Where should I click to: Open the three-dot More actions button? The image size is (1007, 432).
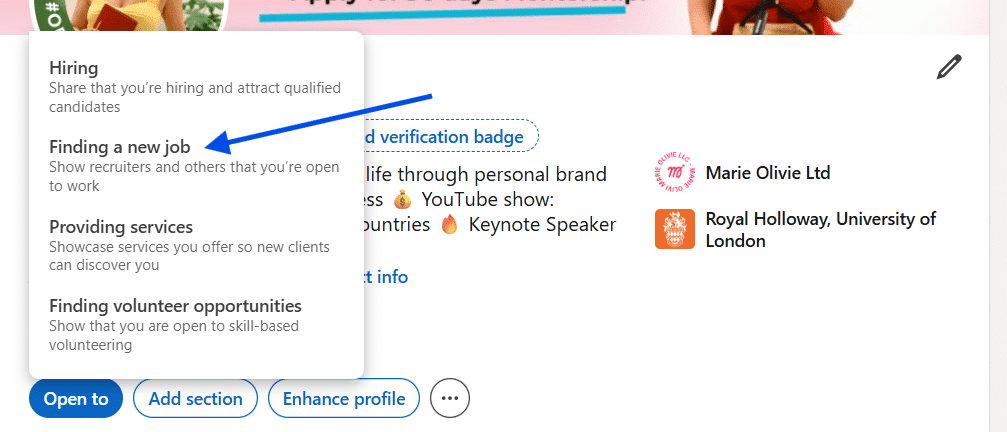point(449,398)
